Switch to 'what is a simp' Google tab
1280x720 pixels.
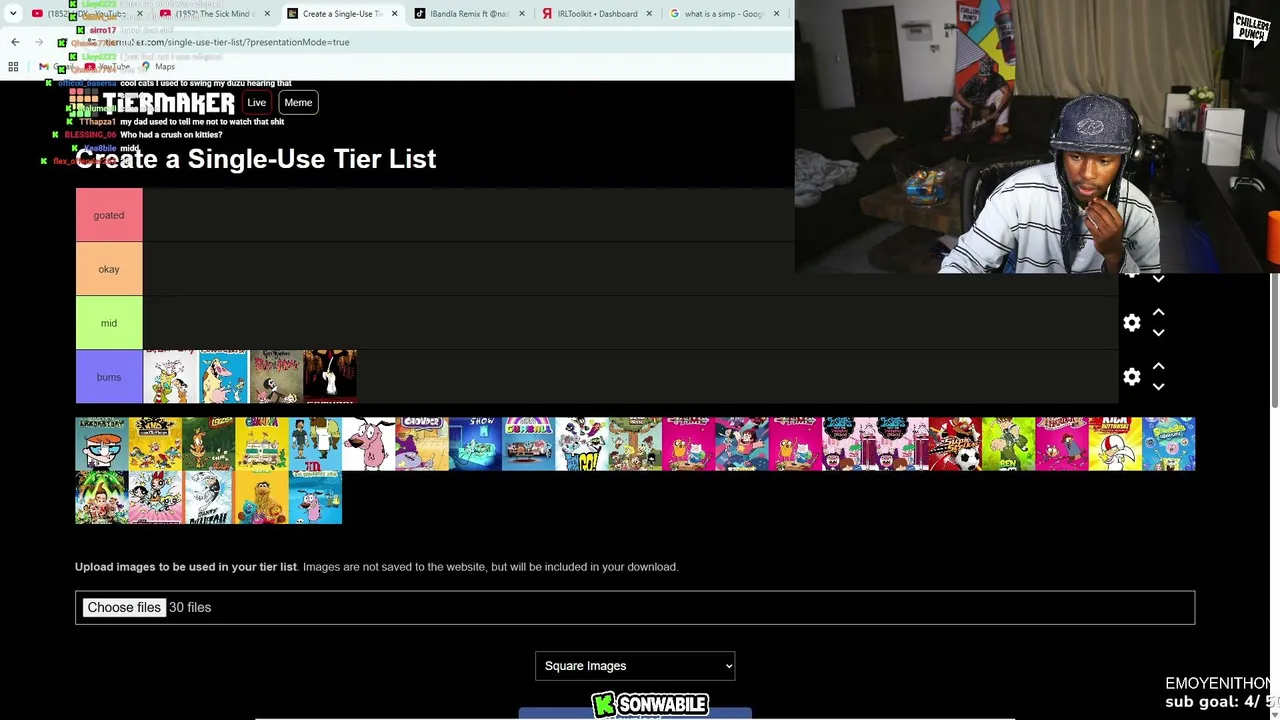point(724,14)
